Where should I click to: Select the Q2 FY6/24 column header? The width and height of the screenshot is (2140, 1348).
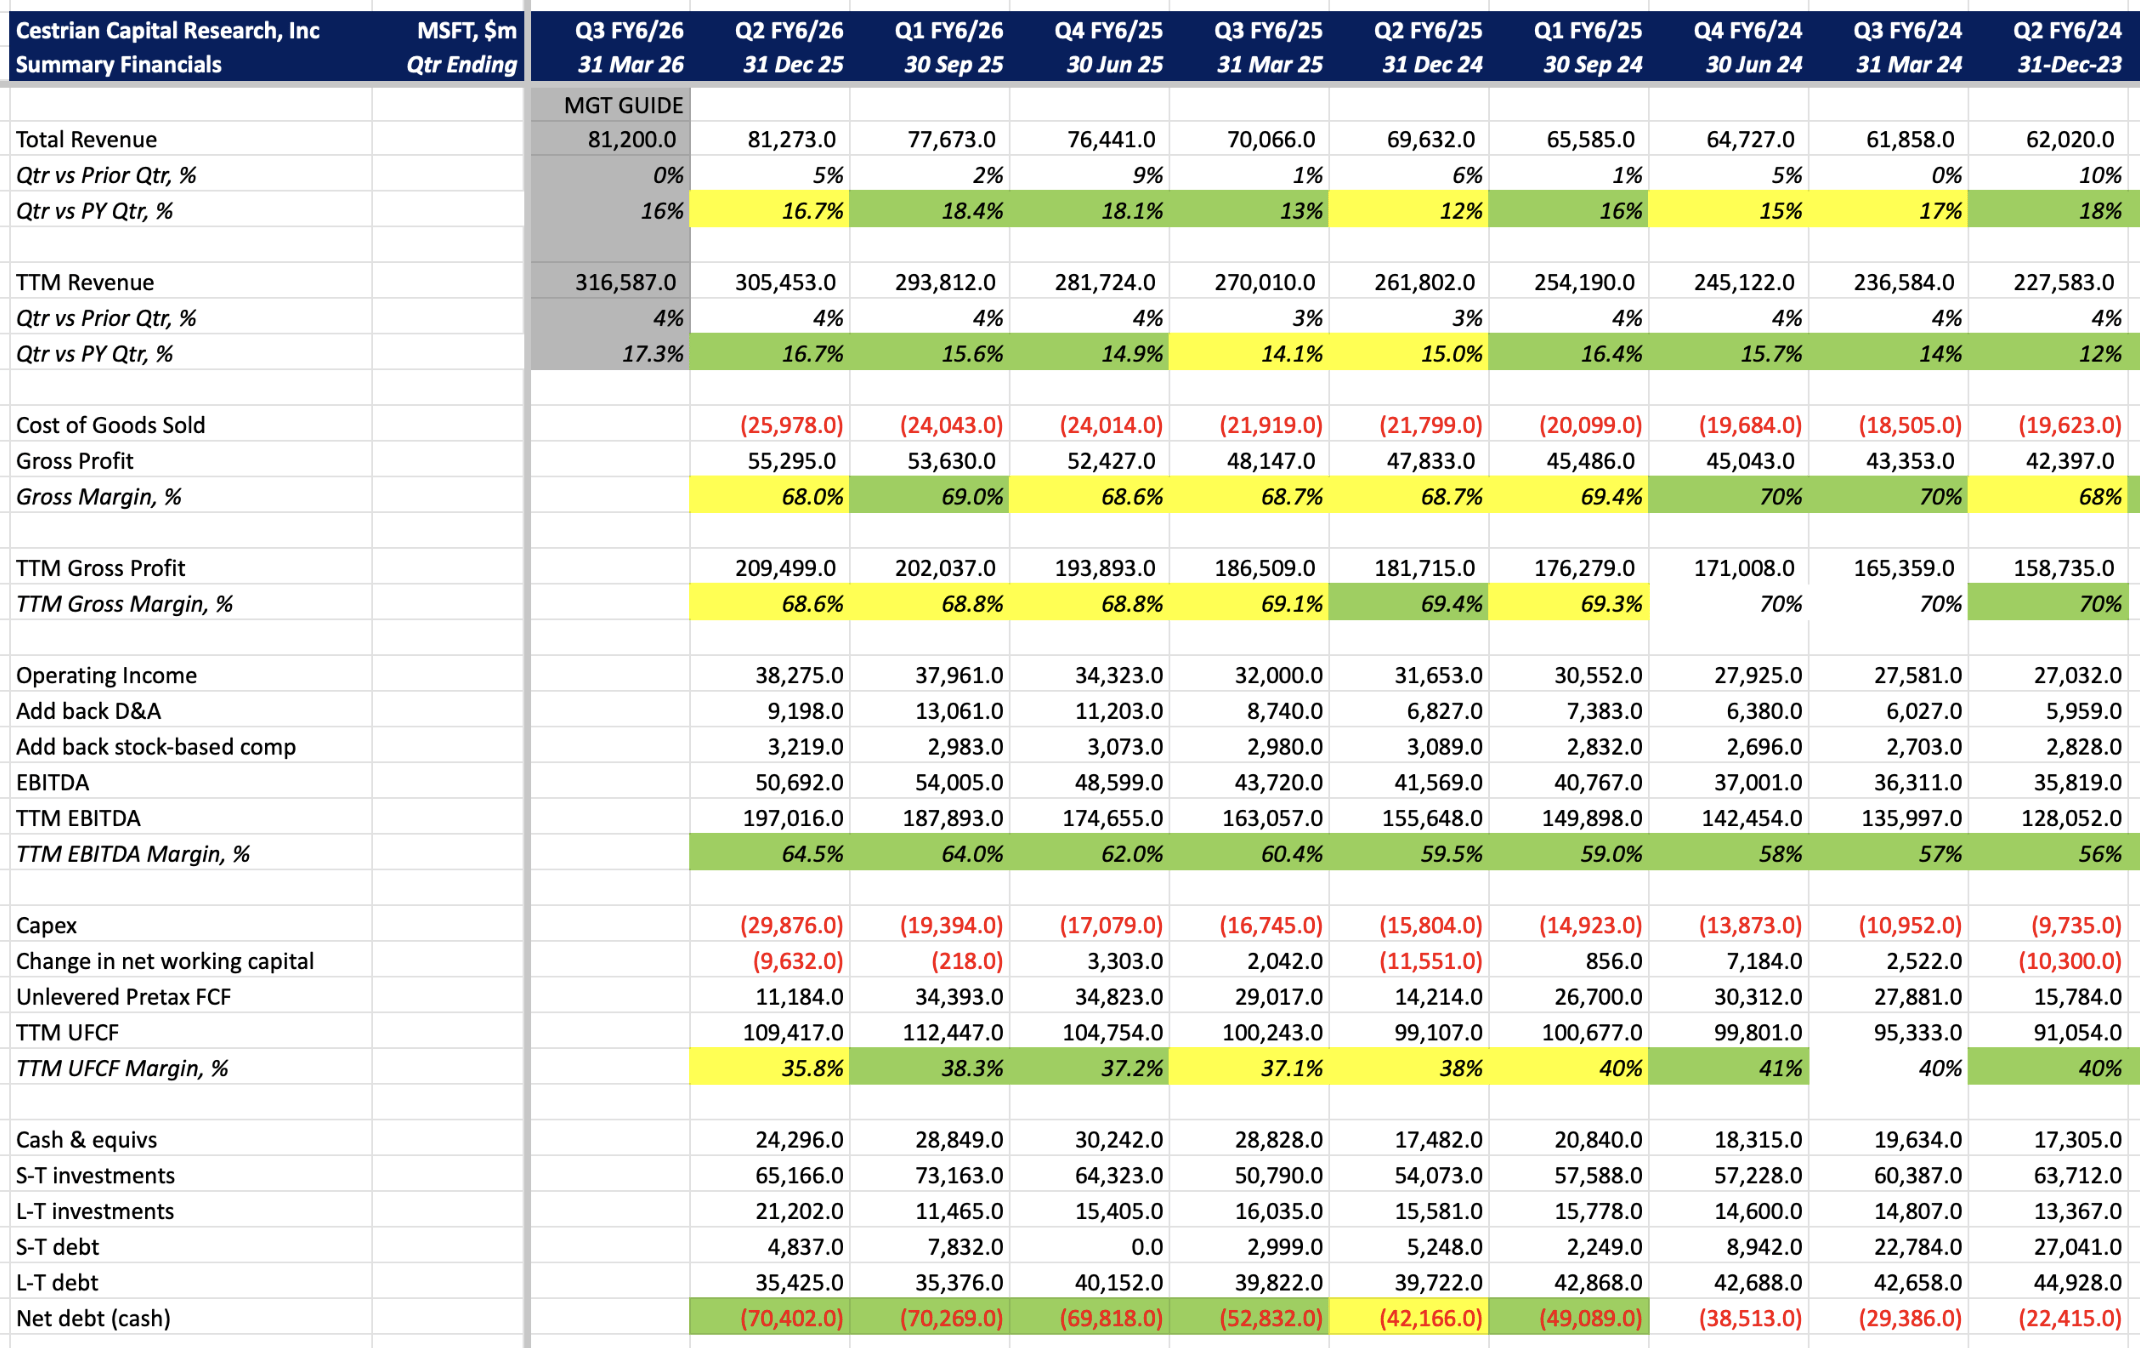coord(2066,30)
